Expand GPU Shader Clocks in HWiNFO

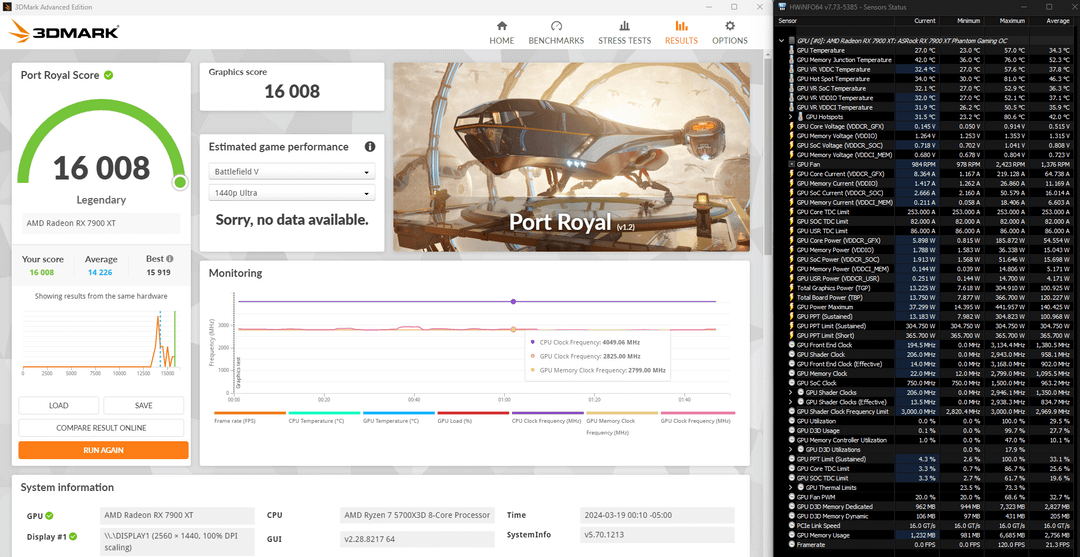tap(791, 392)
